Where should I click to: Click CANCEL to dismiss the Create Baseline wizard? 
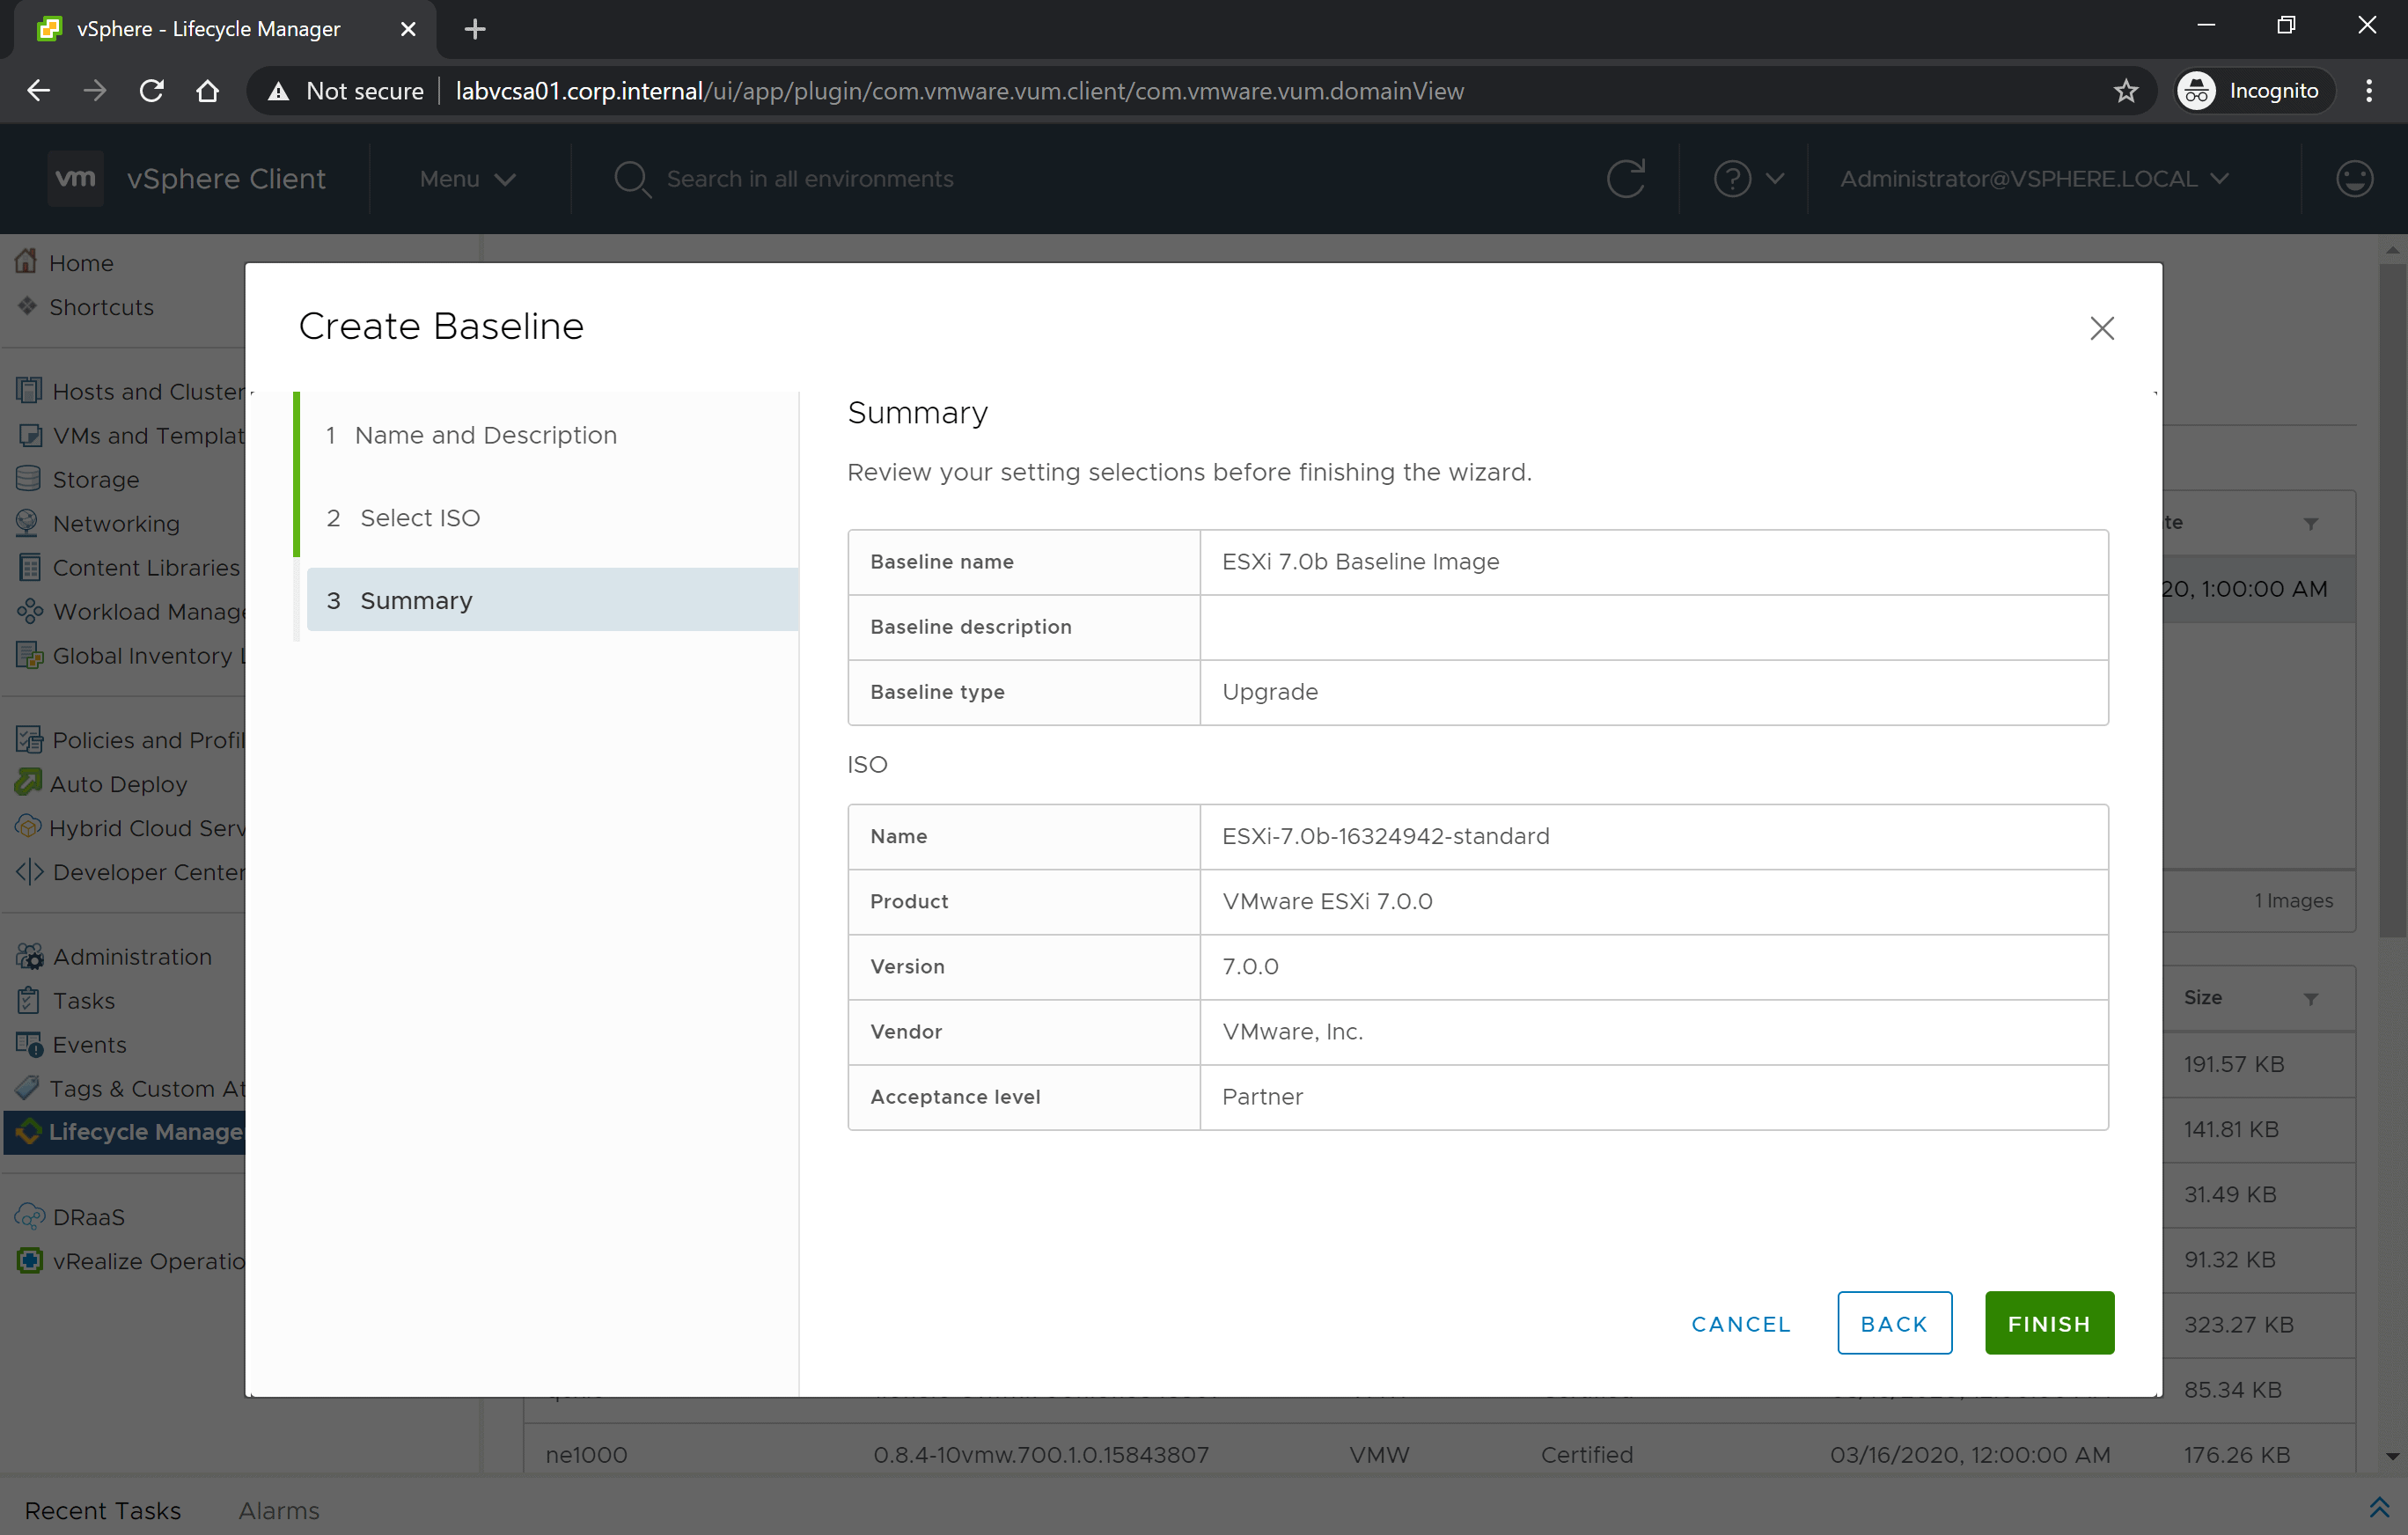point(1739,1323)
